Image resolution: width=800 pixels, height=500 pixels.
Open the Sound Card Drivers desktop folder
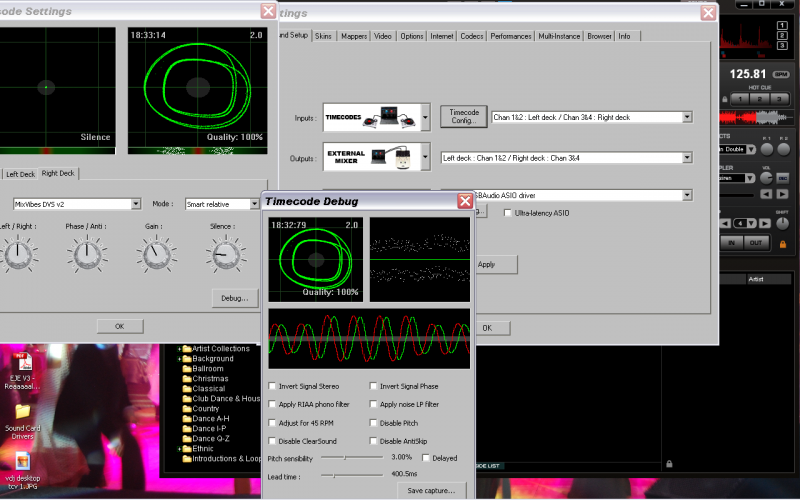pyautogui.click(x=22, y=410)
